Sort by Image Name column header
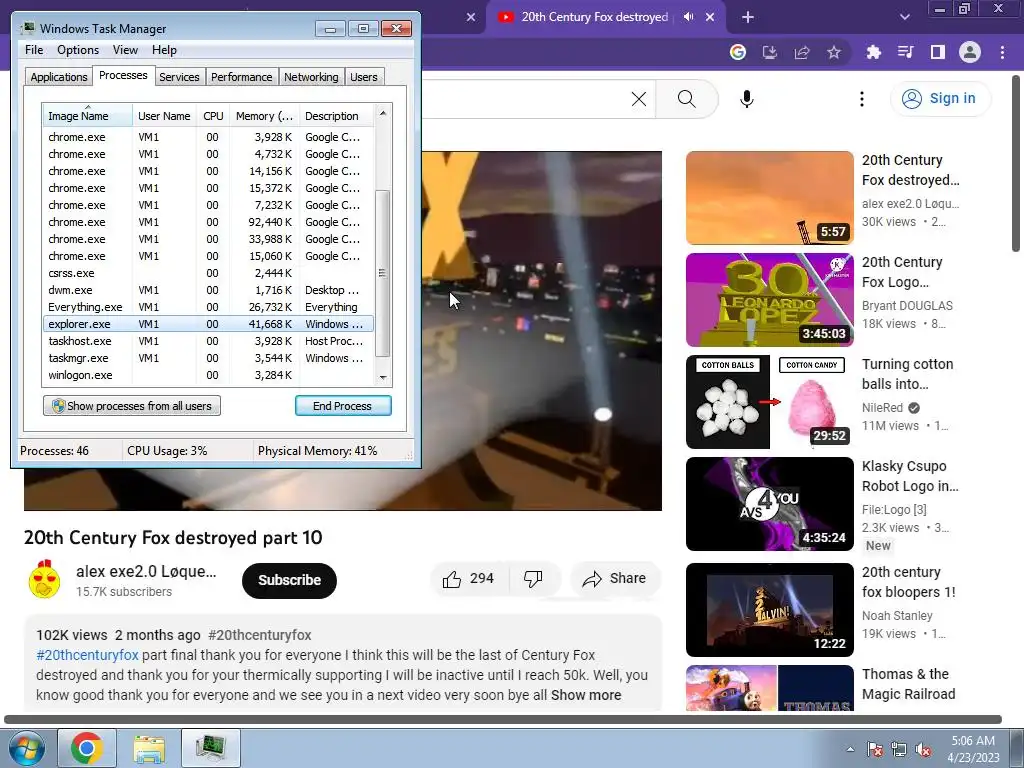Image resolution: width=1024 pixels, height=768 pixels. point(88,116)
